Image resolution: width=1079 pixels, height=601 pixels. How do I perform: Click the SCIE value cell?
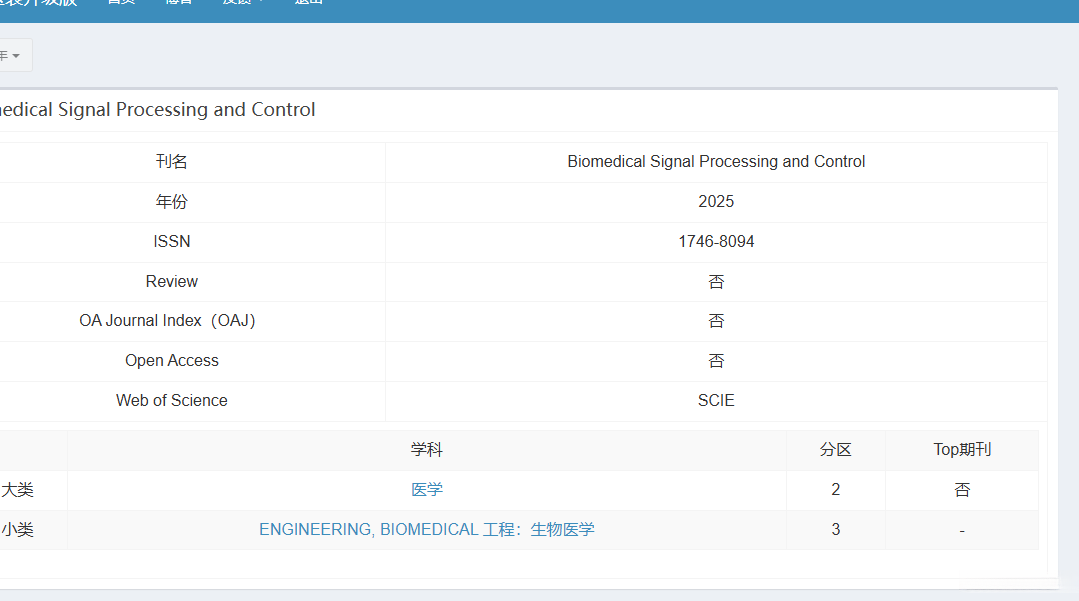point(716,401)
